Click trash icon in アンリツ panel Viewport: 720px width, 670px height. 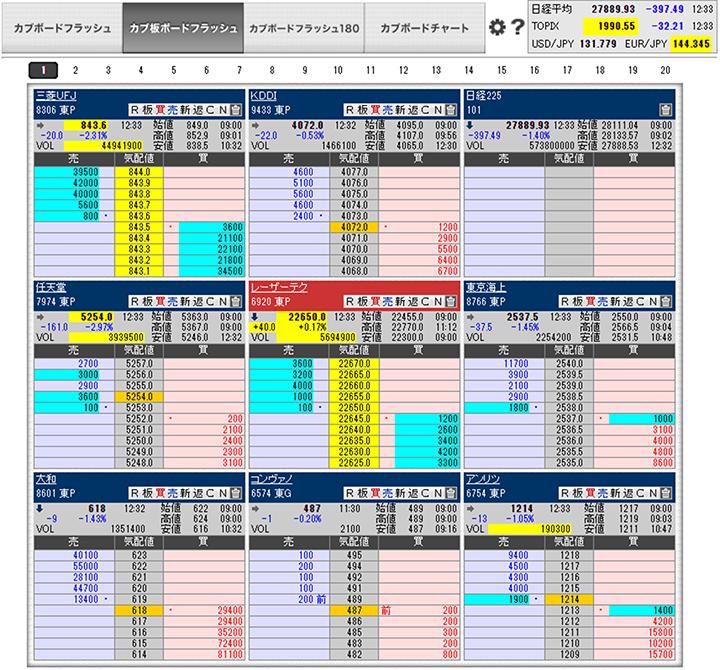(665, 493)
